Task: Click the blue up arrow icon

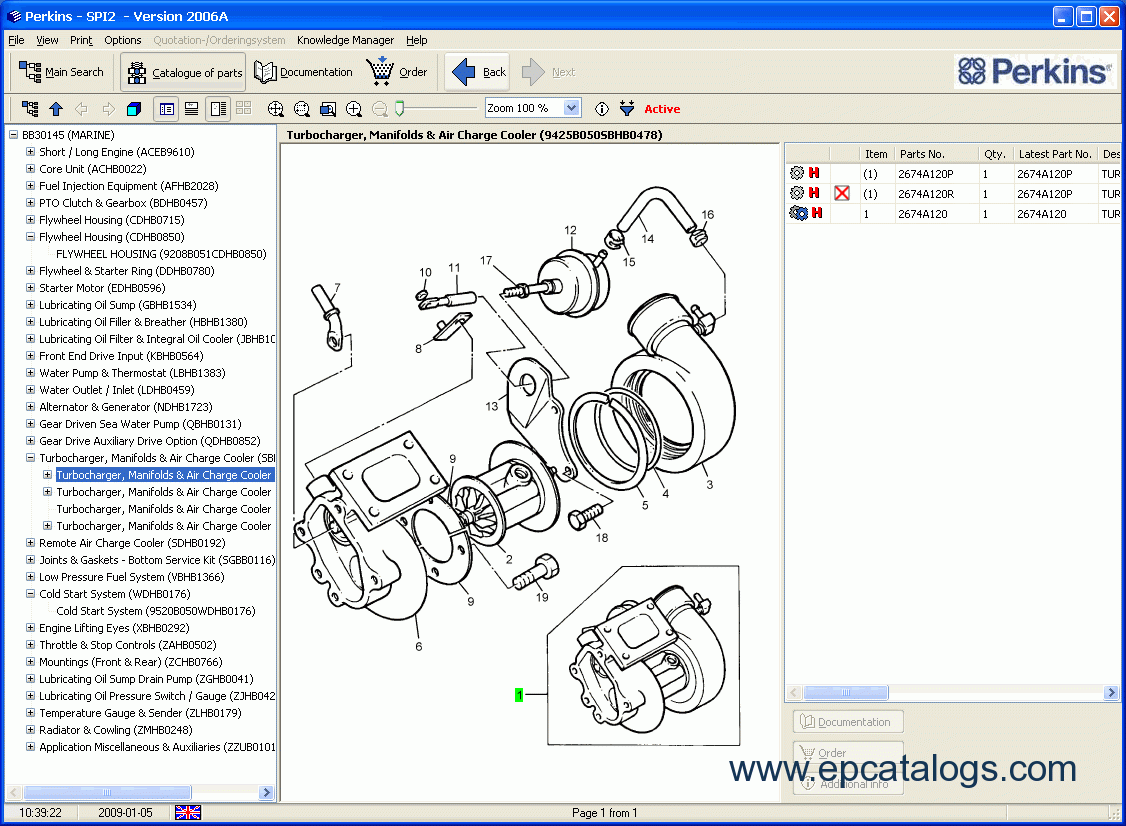Action: click(56, 108)
